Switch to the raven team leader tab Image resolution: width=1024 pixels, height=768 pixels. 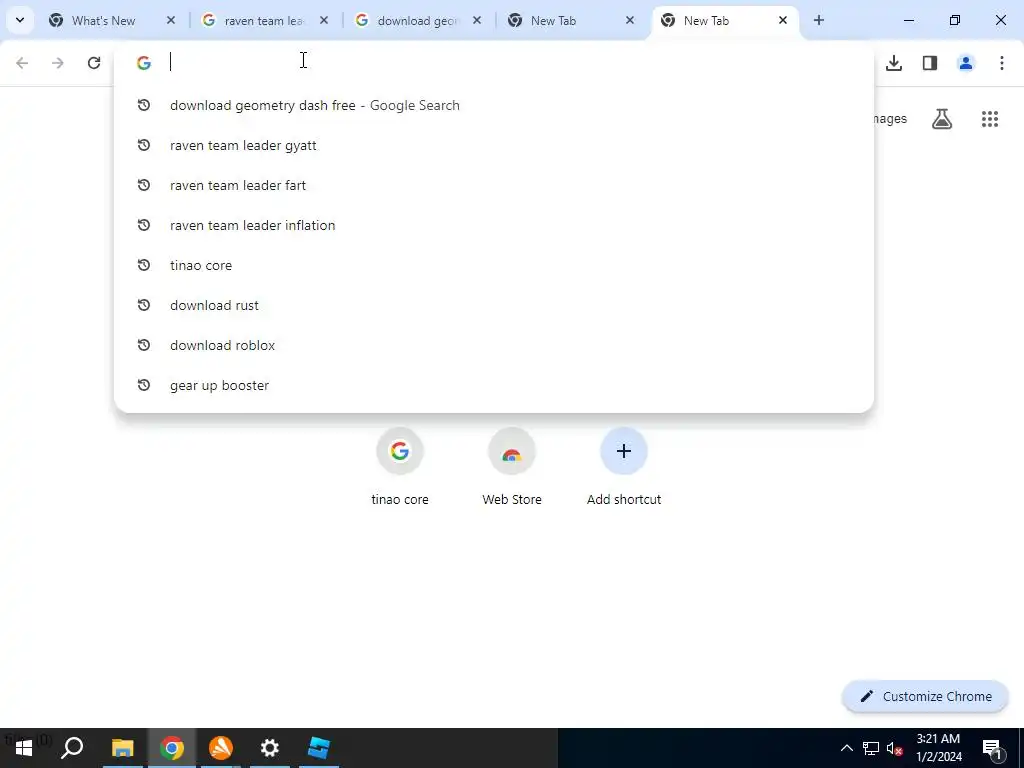point(263,21)
